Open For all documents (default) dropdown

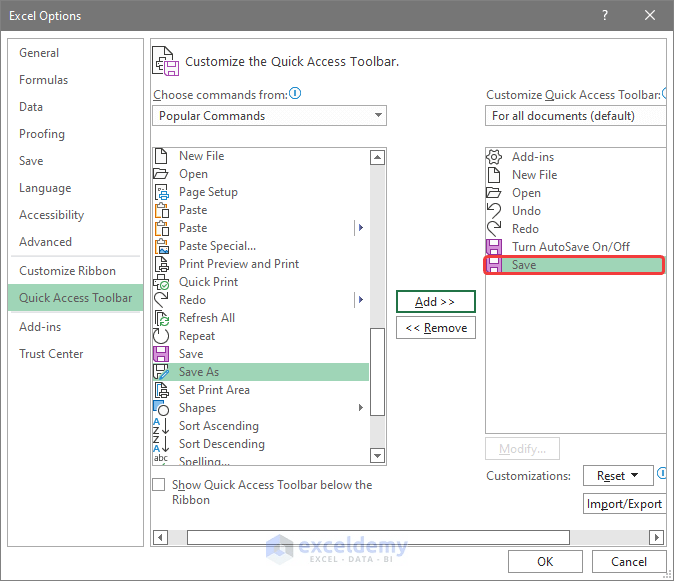(576, 116)
